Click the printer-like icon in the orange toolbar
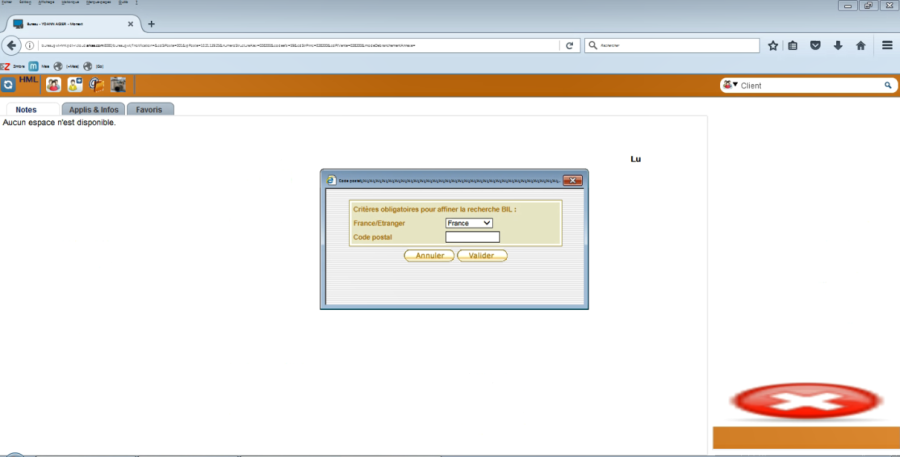The height and width of the screenshot is (457, 900). click(x=119, y=86)
